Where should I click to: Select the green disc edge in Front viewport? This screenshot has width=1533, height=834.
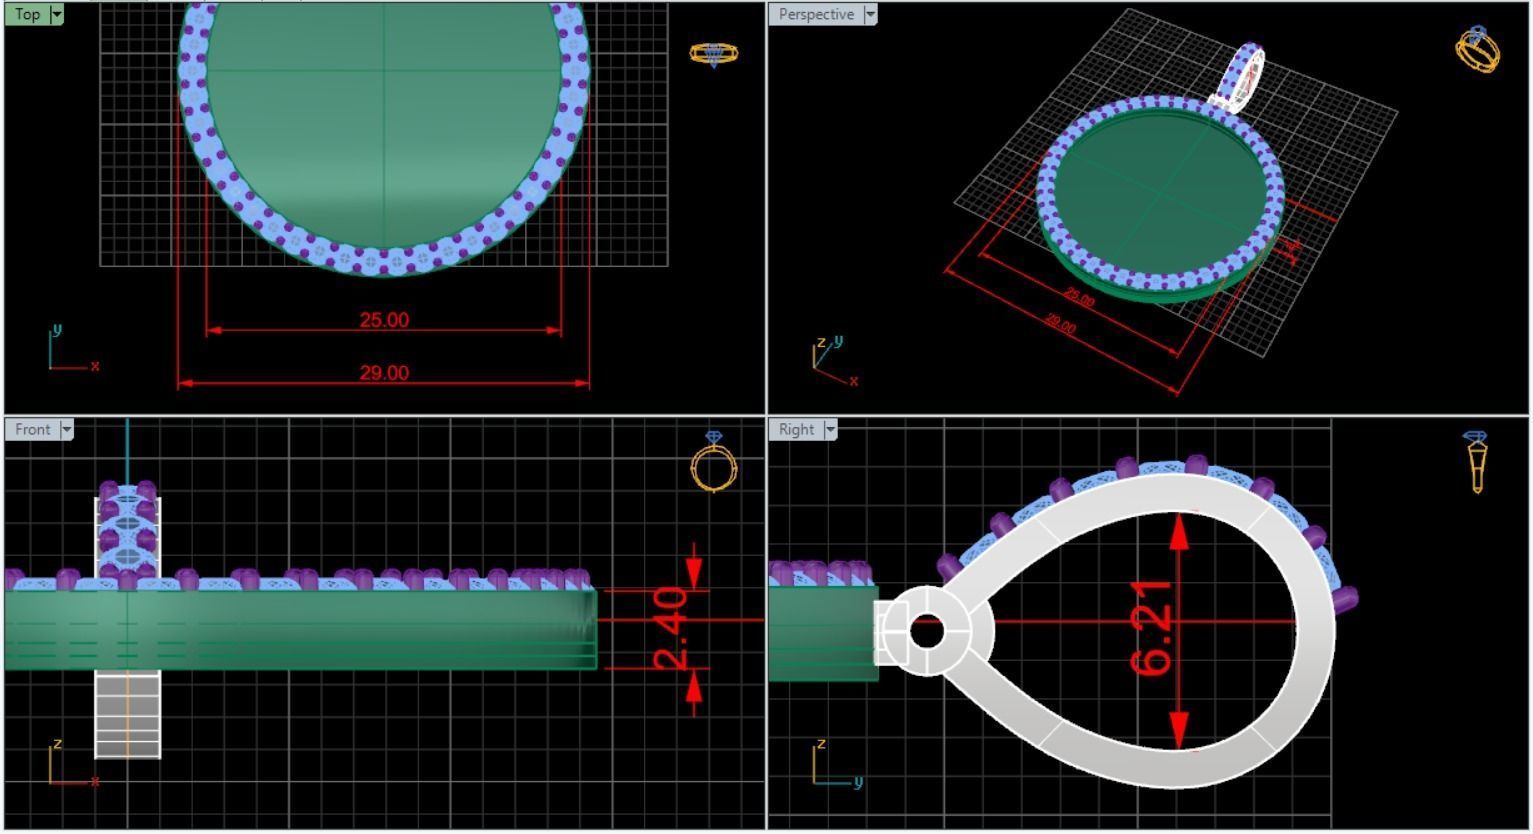coord(300,630)
